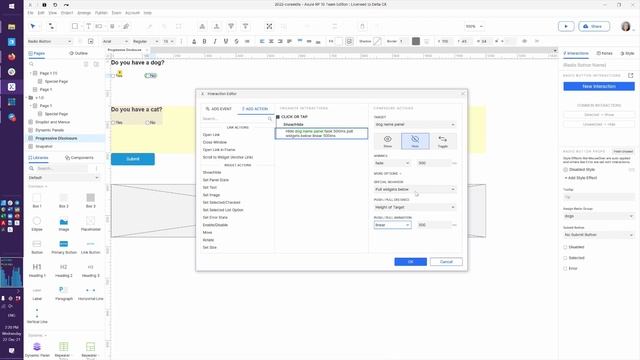The image size is (640, 360).
Task: Open the Style tab in inspector
Action: coord(627,53)
